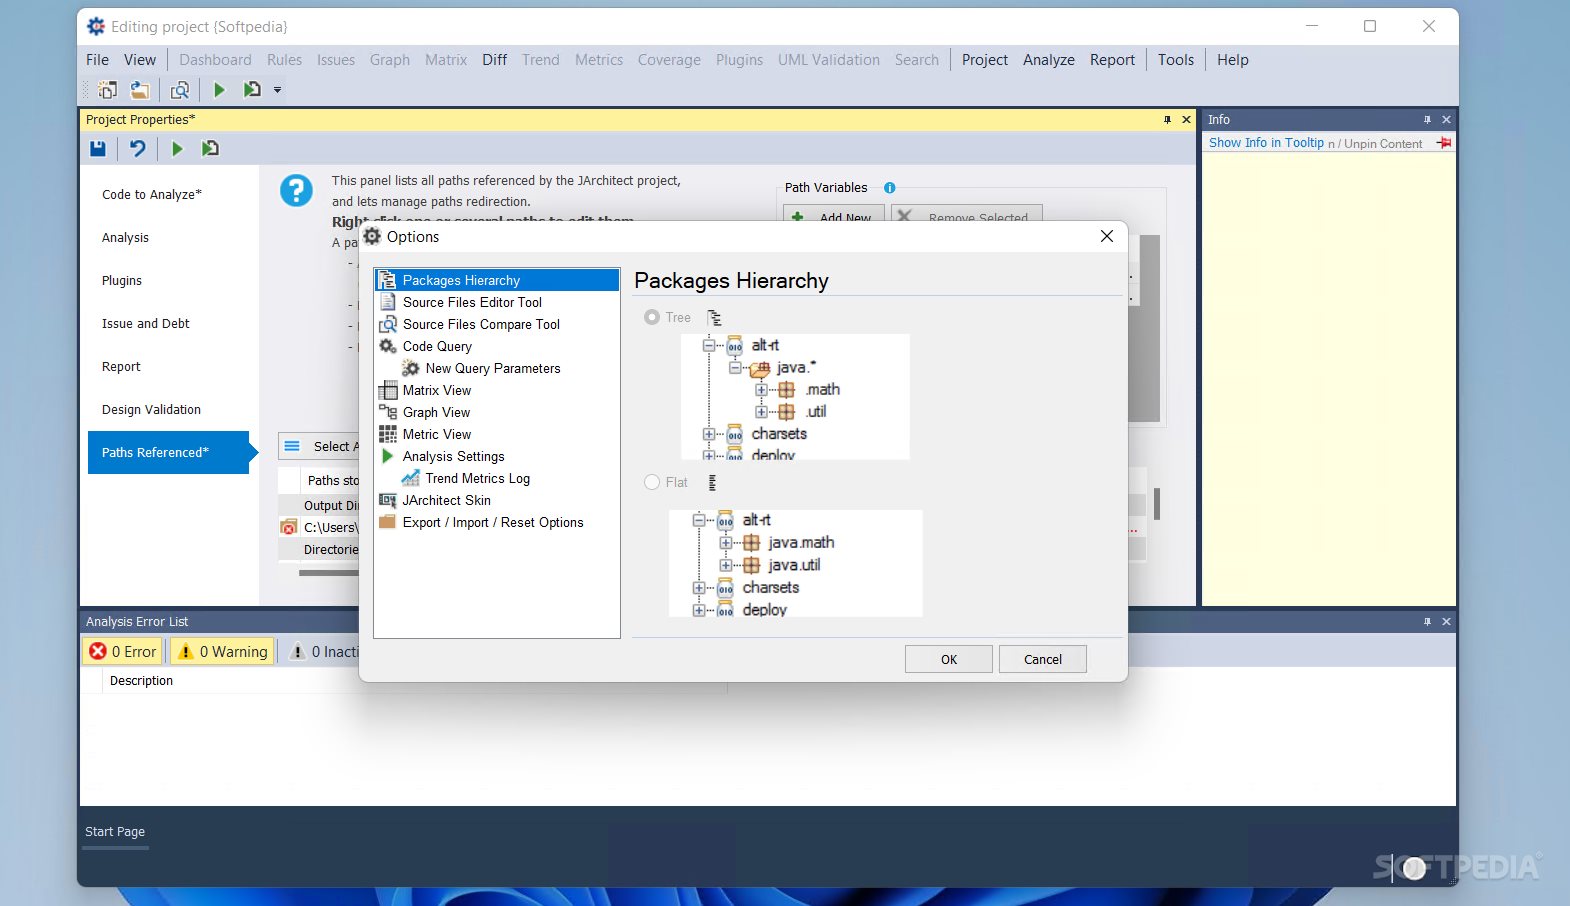
Task: Click the compare builds magnifier toolbar icon
Action: point(180,90)
